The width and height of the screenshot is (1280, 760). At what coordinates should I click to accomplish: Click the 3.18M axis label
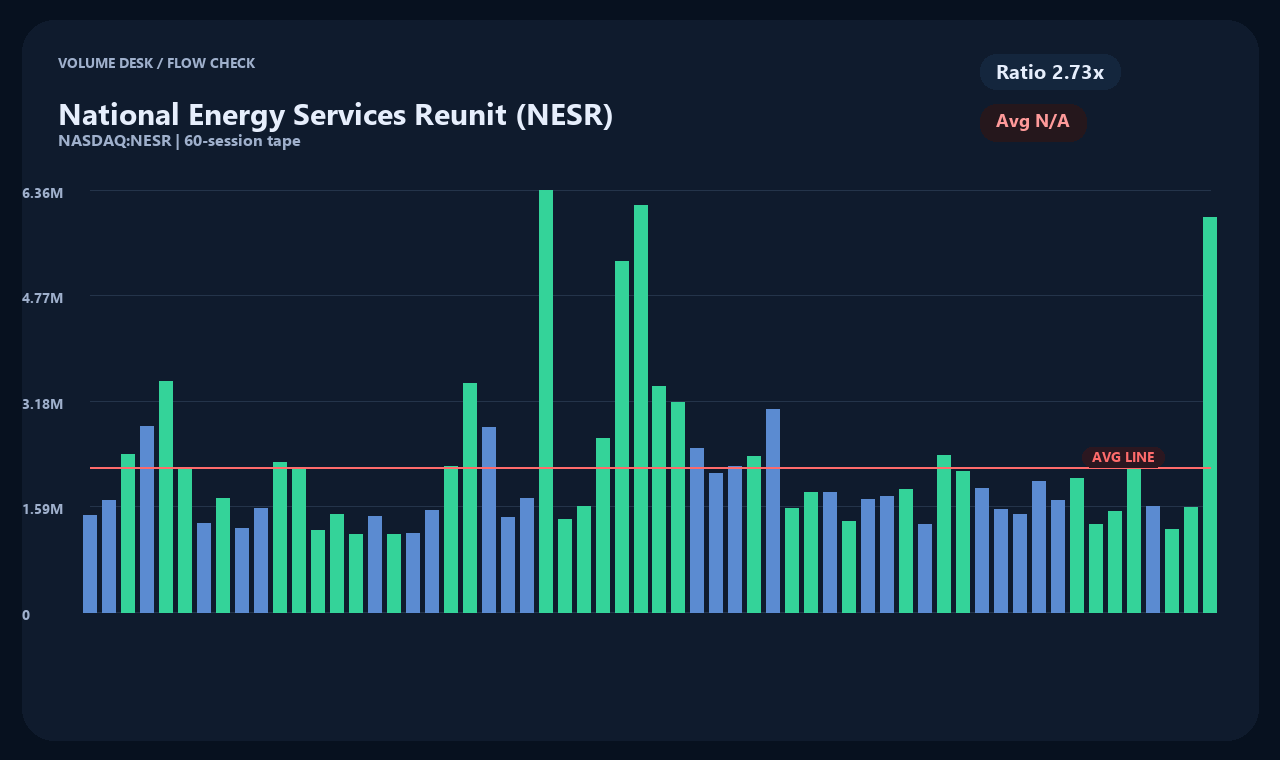(43, 404)
